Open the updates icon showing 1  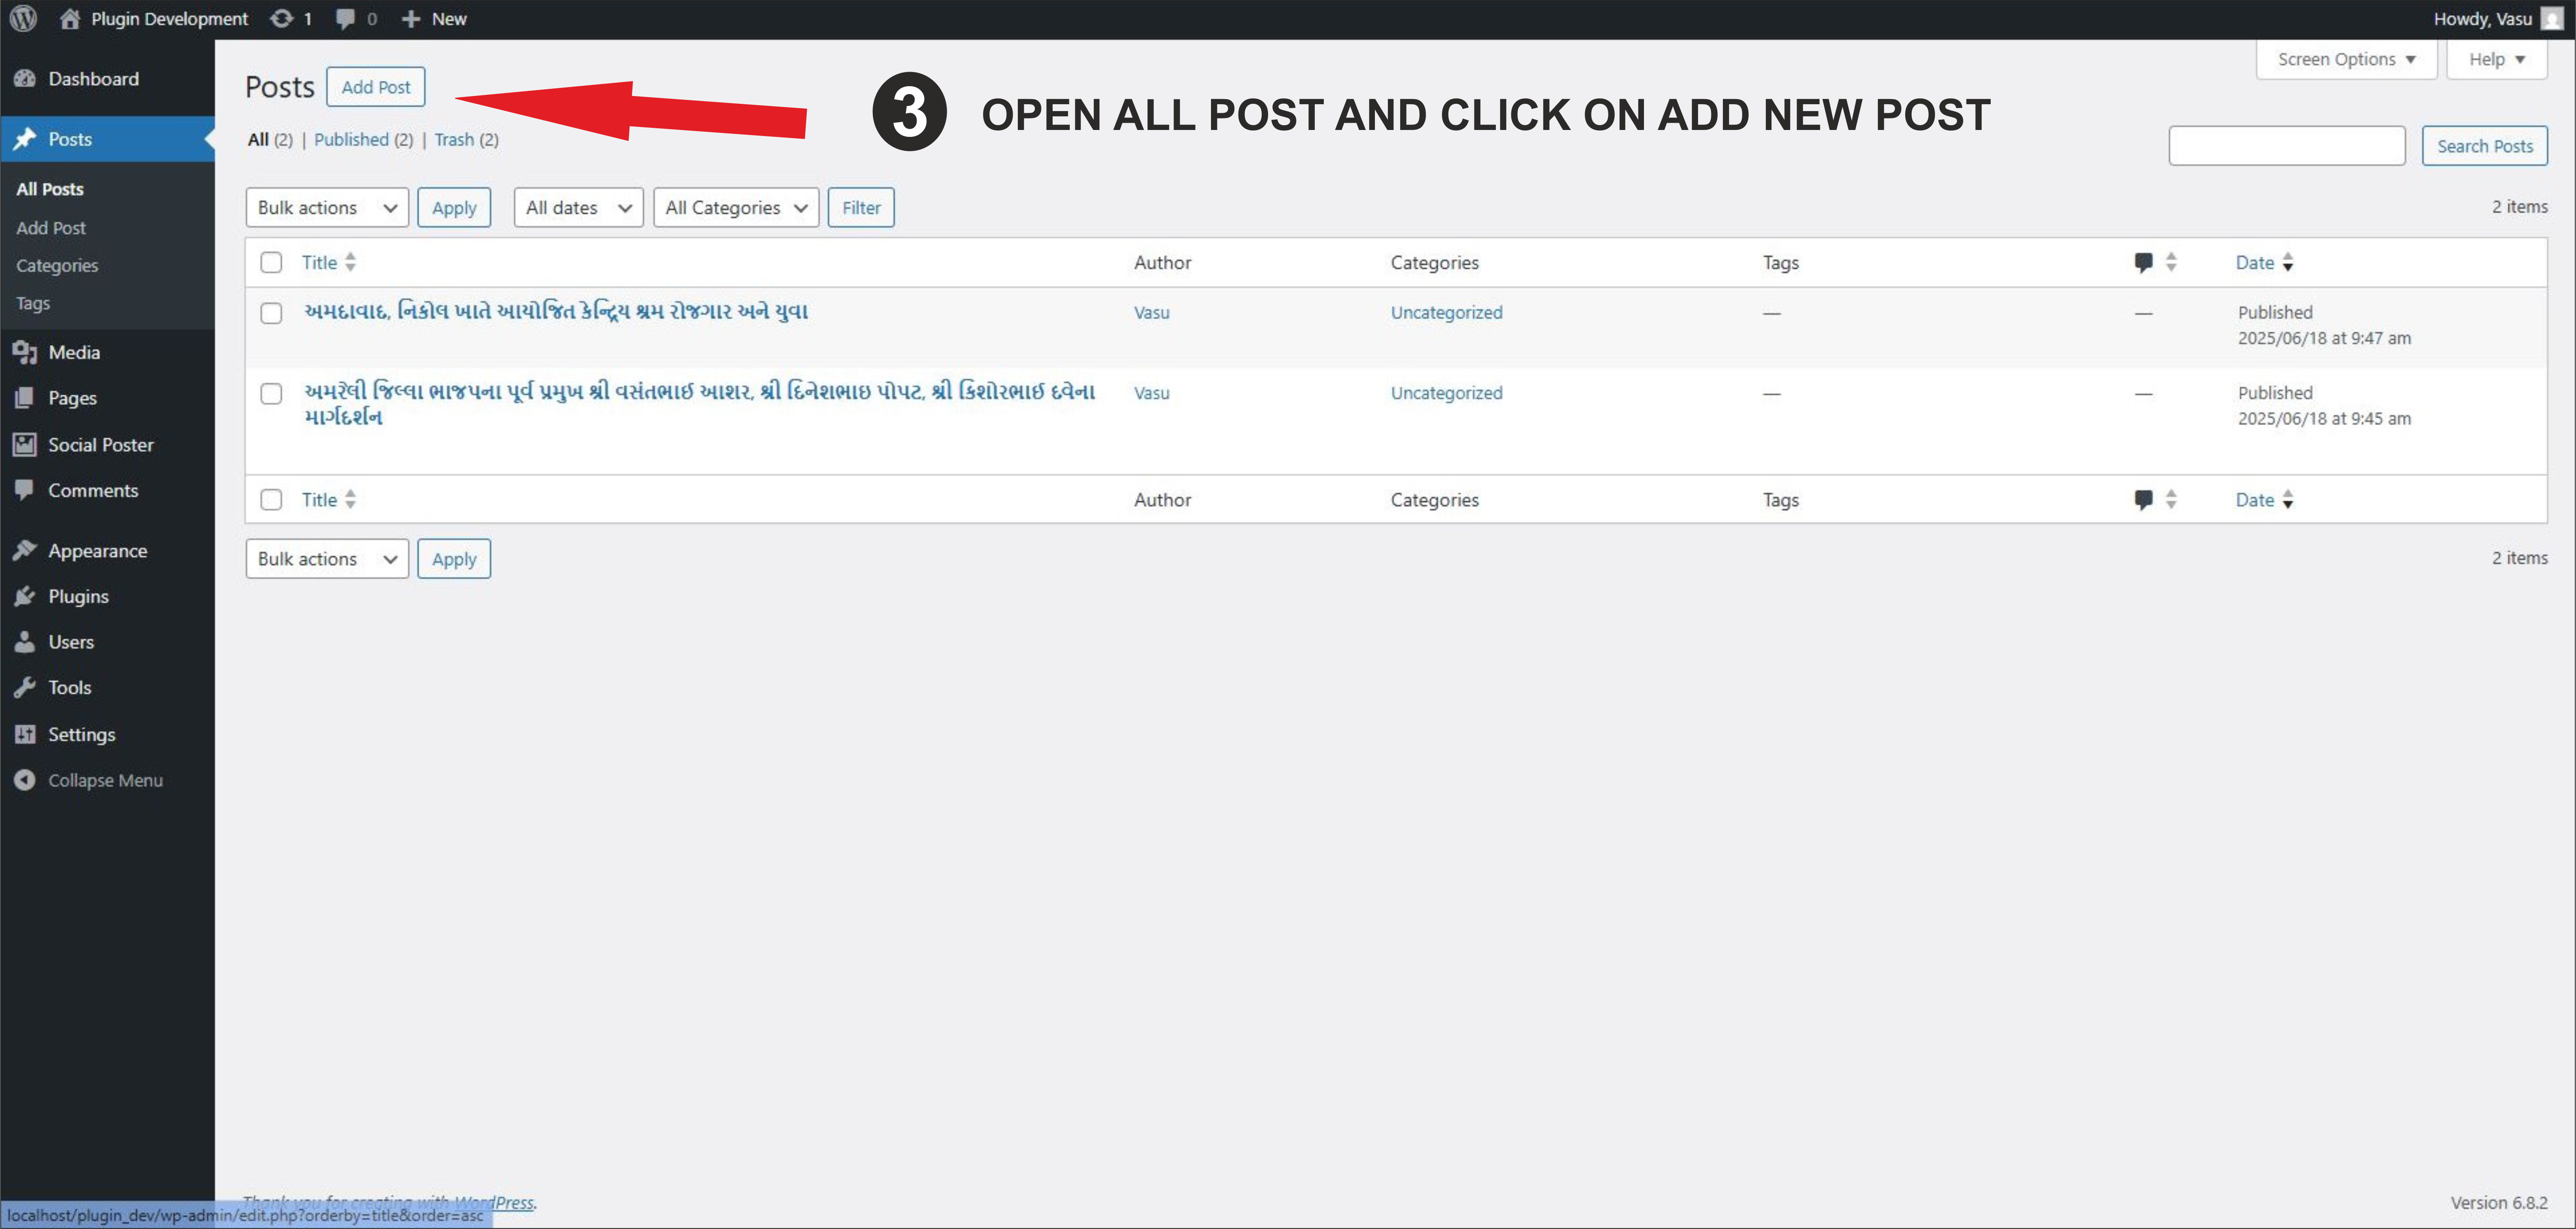[282, 18]
